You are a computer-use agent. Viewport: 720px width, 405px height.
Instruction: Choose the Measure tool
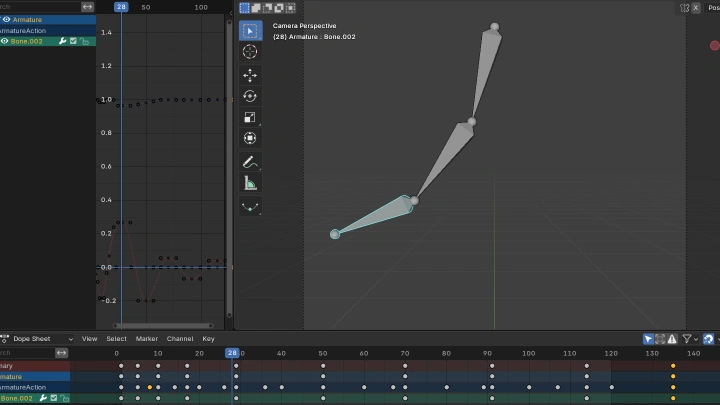[x=250, y=183]
